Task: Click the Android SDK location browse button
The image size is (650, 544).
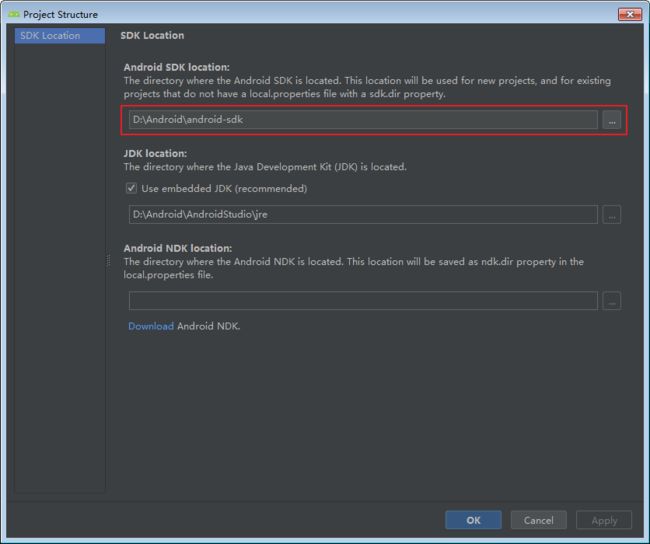Action: pyautogui.click(x=611, y=120)
